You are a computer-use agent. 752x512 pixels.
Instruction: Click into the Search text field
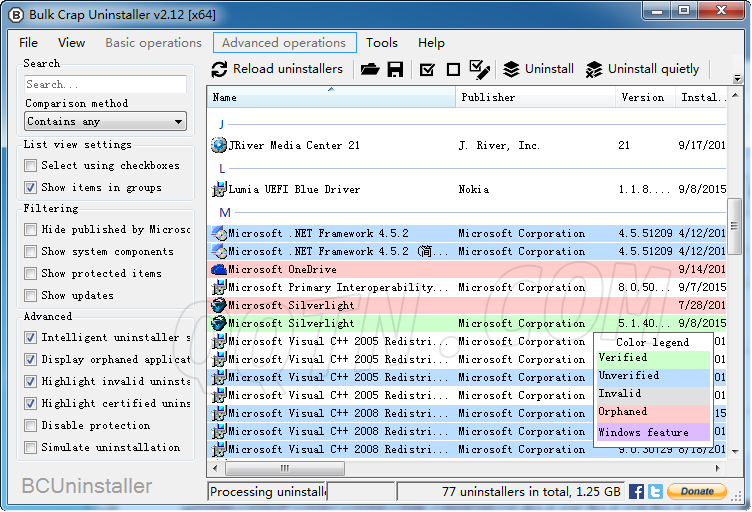[x=105, y=85]
